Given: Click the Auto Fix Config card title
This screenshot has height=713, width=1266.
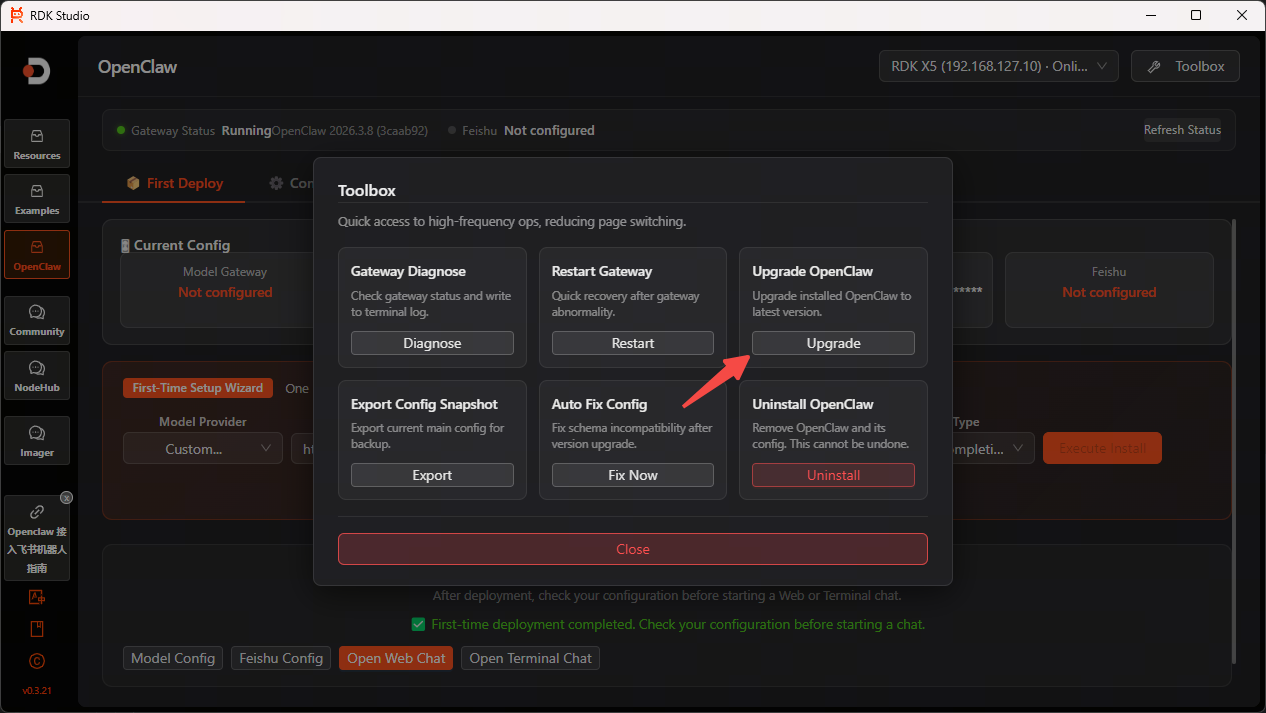Looking at the screenshot, I should [599, 404].
